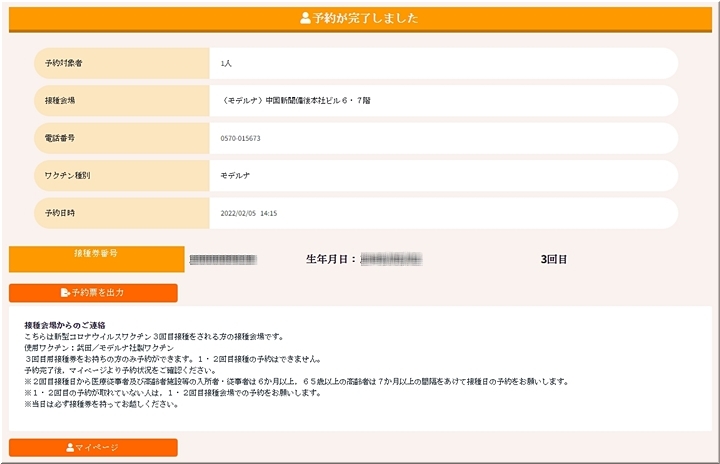Select the ワクチン種別 label

coord(67,175)
